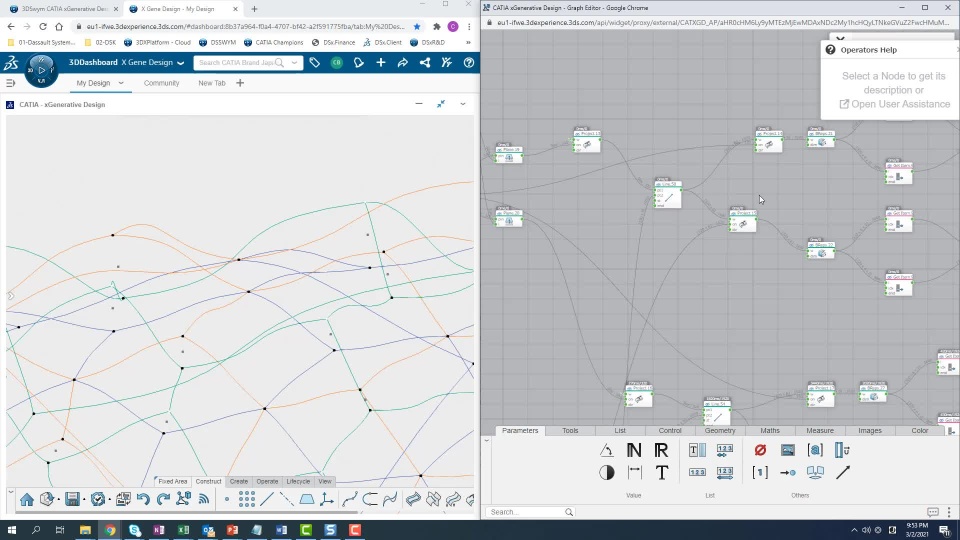Open the Graph Editor three-dot menu
Image resolution: width=960 pixels, height=540 pixels.
click(x=949, y=512)
